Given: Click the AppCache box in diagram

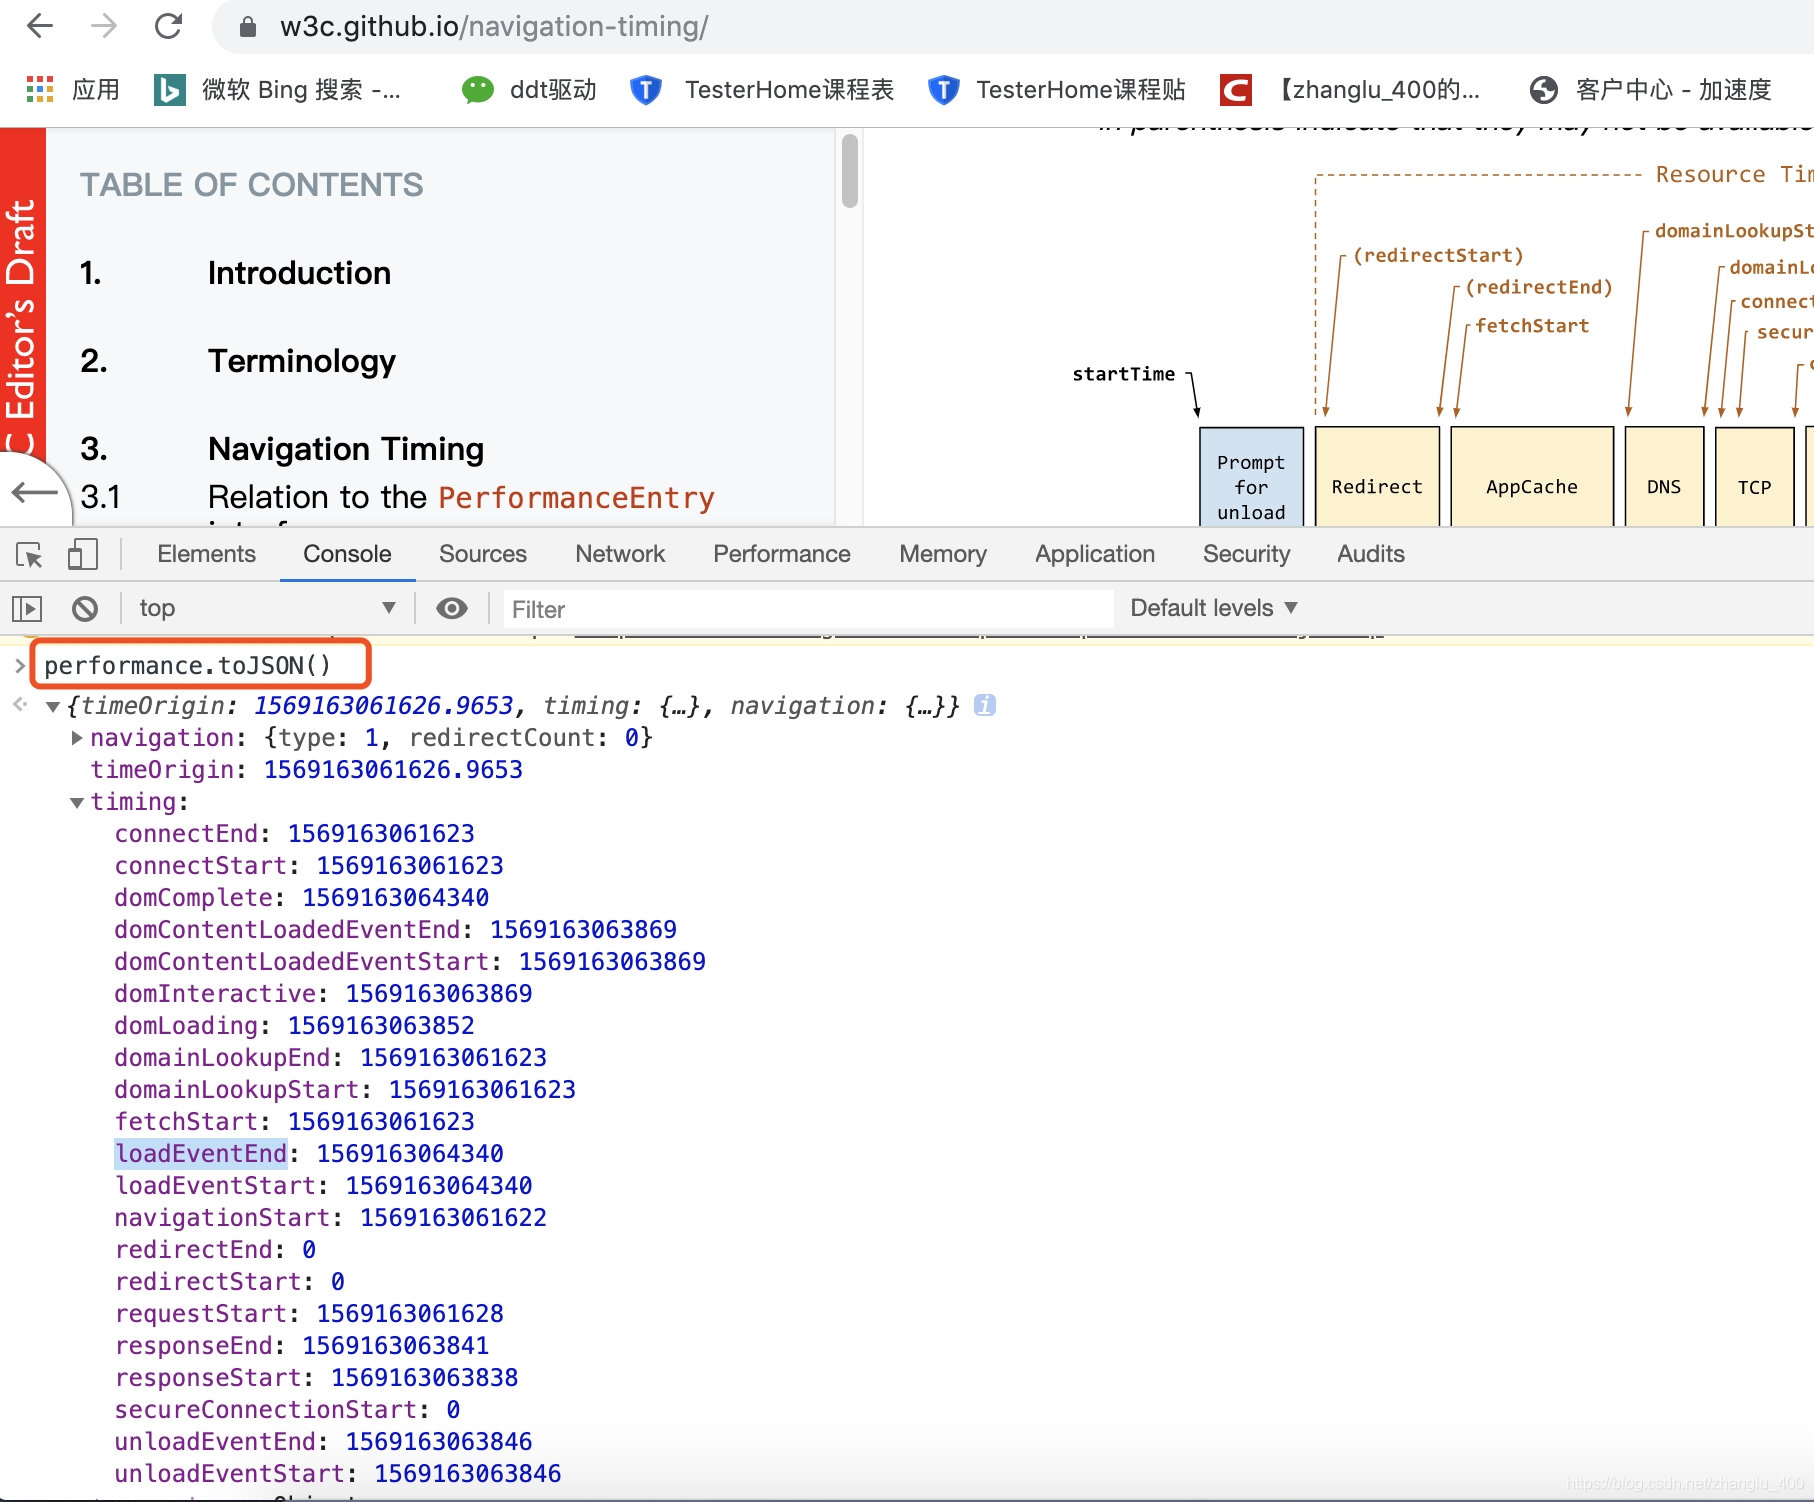Looking at the screenshot, I should tap(1531, 477).
